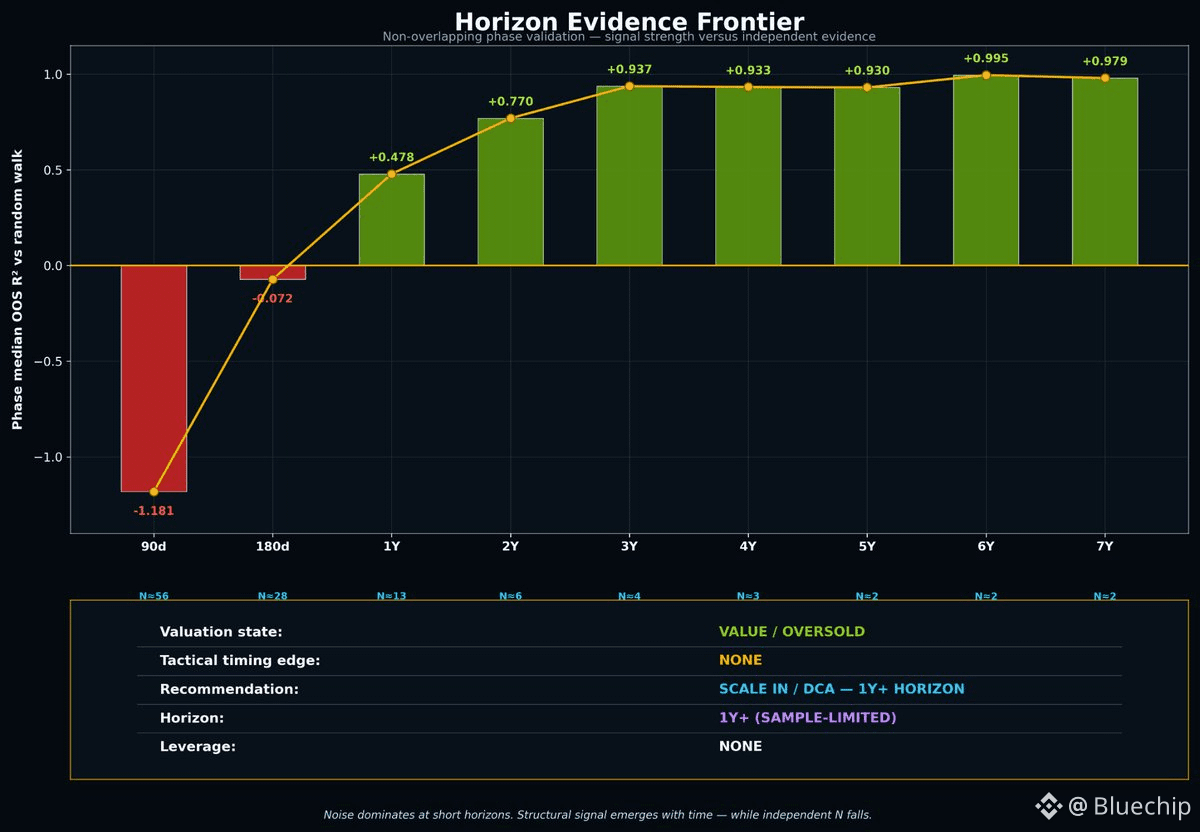Click the value label -1.181
The width and height of the screenshot is (1200, 832).
click(x=154, y=511)
